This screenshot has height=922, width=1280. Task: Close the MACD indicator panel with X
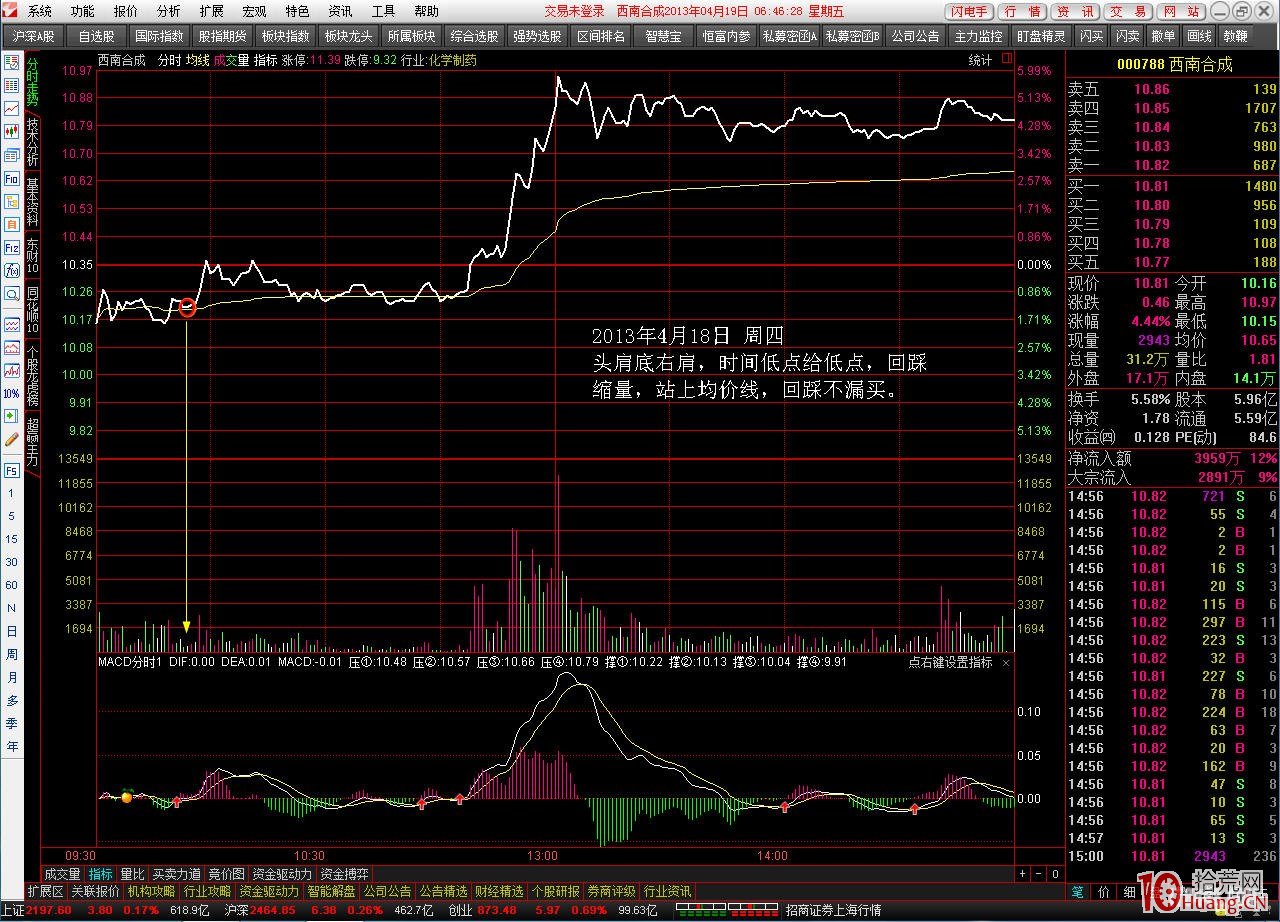pyautogui.click(x=1006, y=662)
